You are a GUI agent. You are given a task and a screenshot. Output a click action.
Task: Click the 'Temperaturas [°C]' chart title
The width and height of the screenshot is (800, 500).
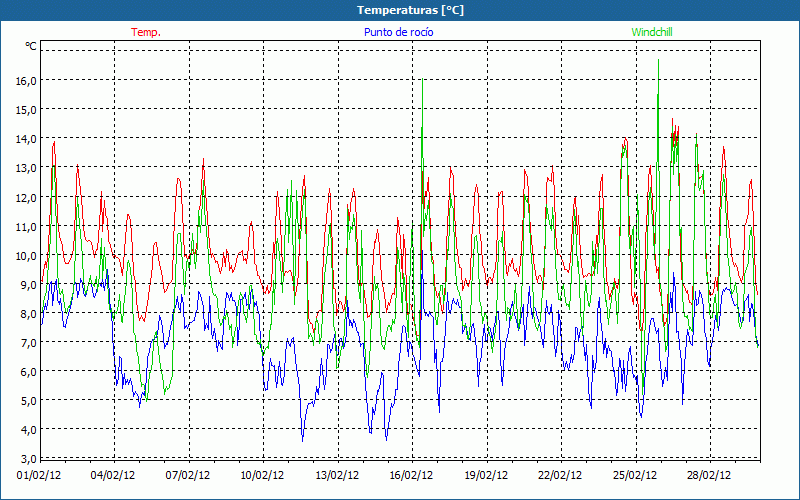tap(410, 10)
